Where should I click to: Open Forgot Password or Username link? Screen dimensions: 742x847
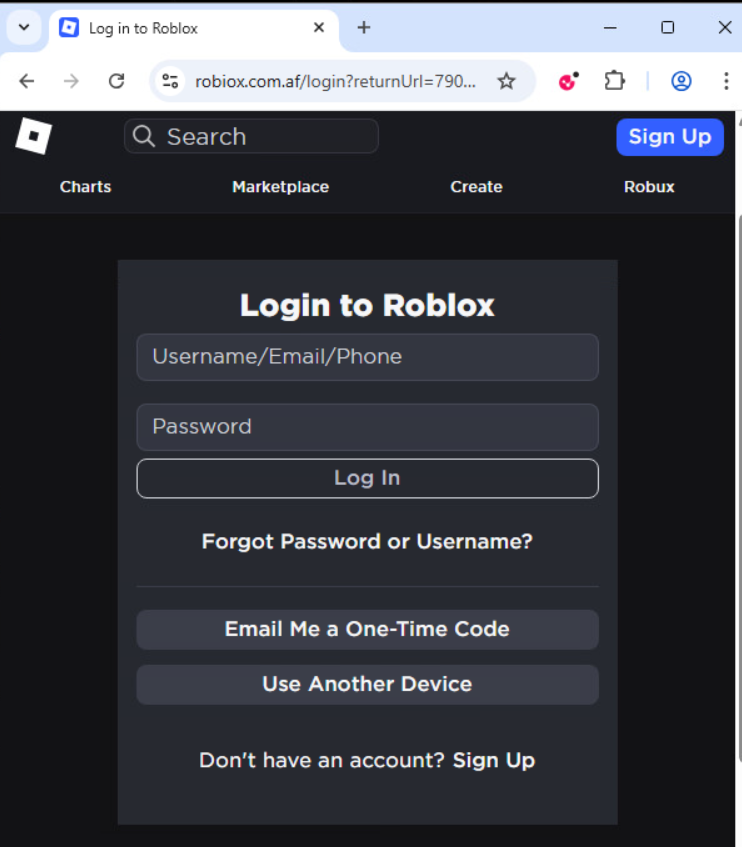click(367, 541)
